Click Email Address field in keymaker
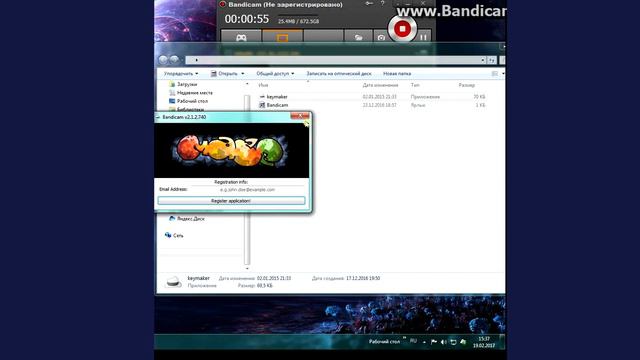The image size is (640, 360). coord(248,189)
